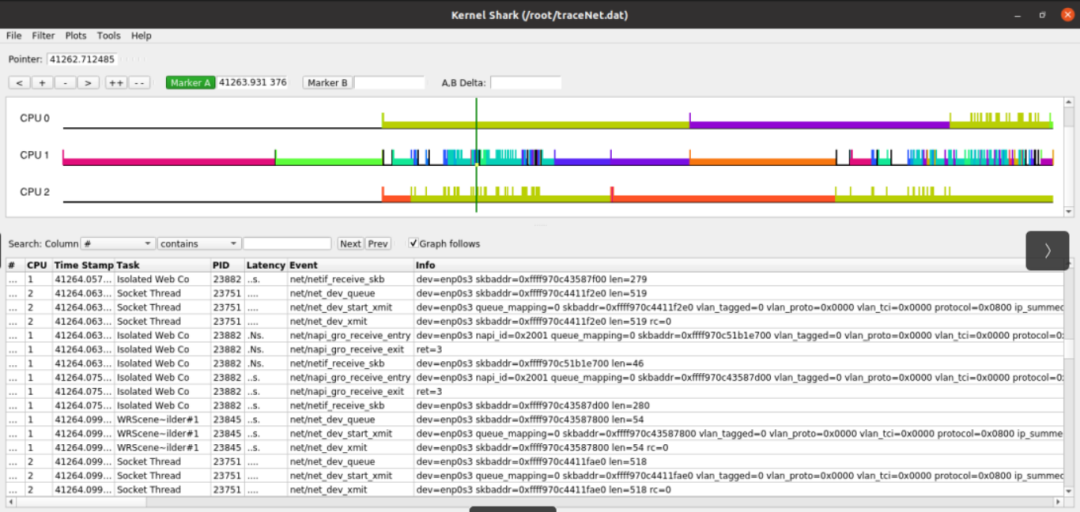
Task: Select the net_dev_xmit row with len=518 rc=0
Action: click(534, 489)
